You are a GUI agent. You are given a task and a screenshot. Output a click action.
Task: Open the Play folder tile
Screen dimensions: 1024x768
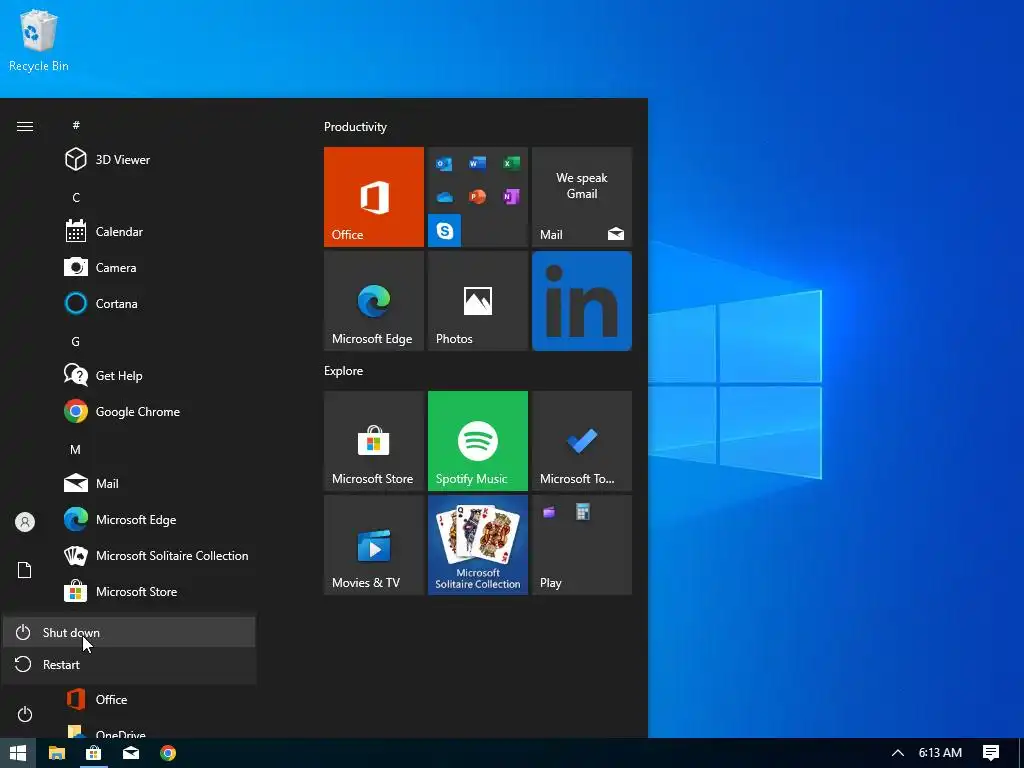[582, 545]
